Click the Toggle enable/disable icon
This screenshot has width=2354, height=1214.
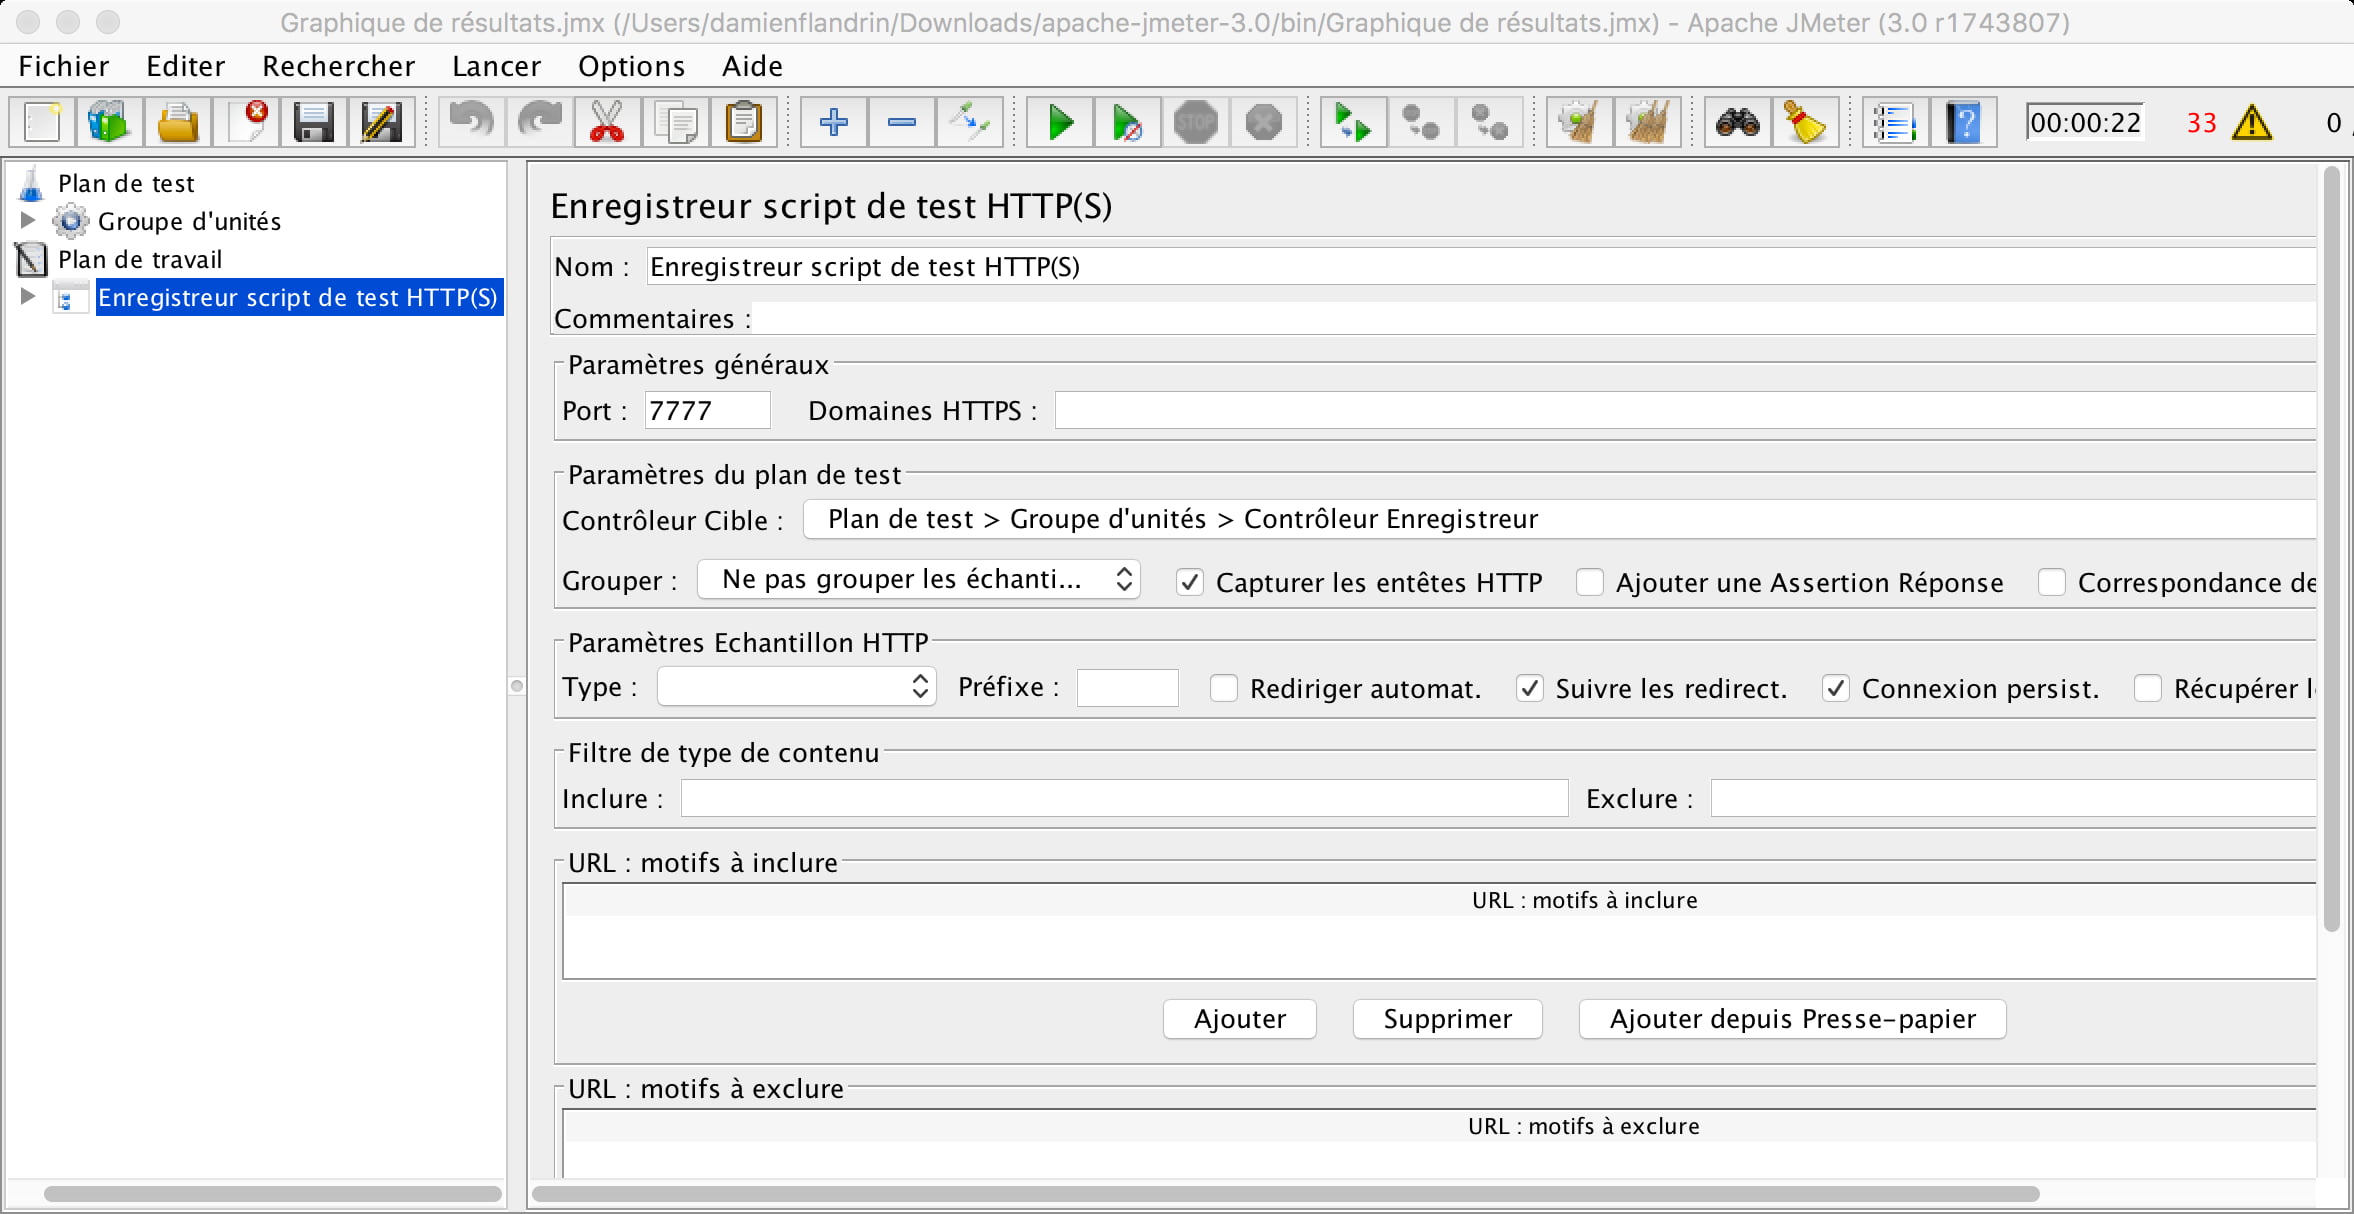[x=969, y=123]
